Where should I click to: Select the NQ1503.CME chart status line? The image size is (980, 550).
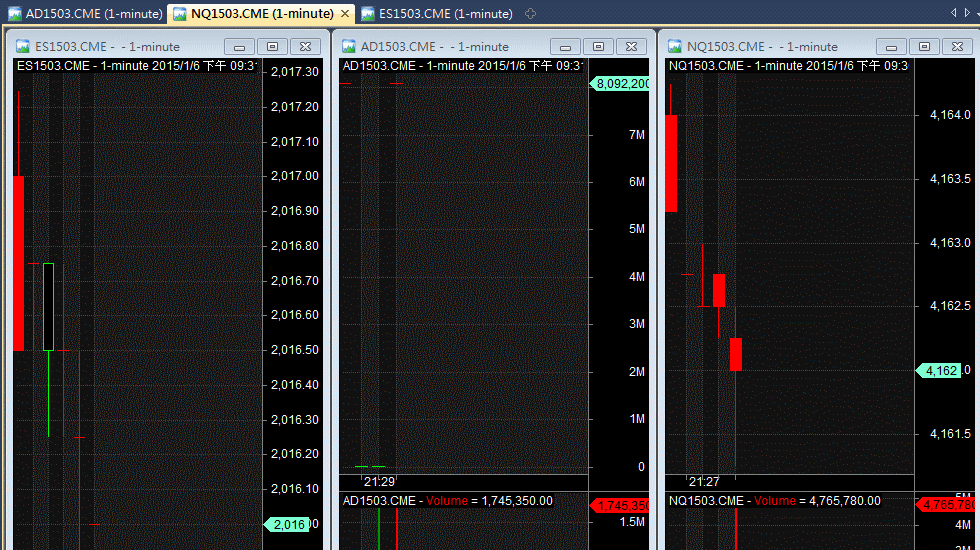pyautogui.click(x=788, y=66)
